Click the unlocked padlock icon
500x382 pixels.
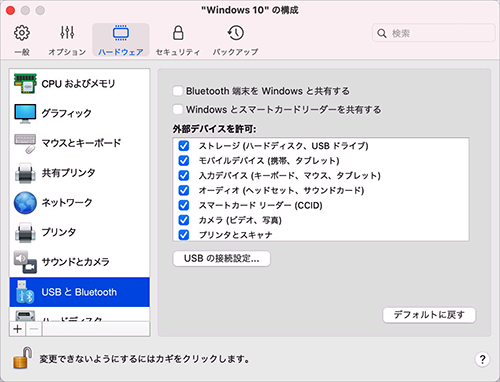click(23, 358)
